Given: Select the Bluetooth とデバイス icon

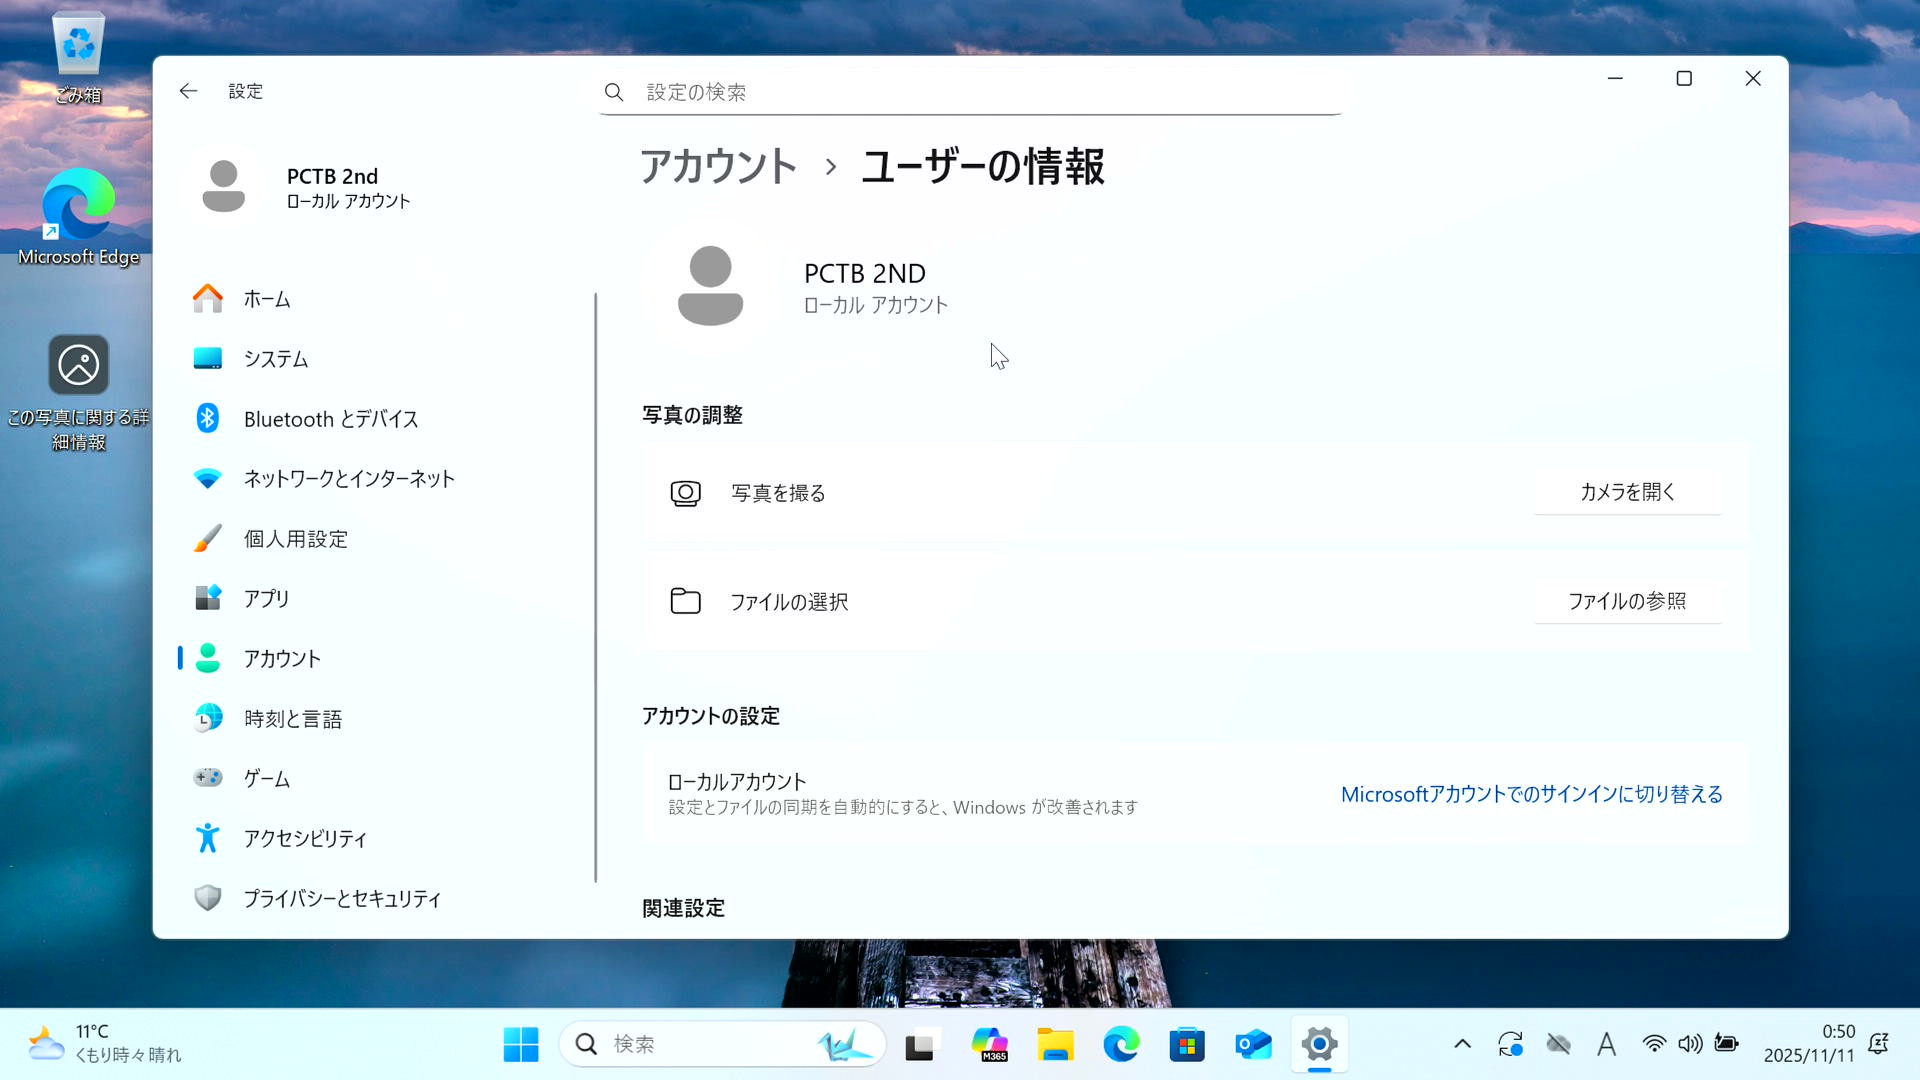Looking at the screenshot, I should 208,419.
